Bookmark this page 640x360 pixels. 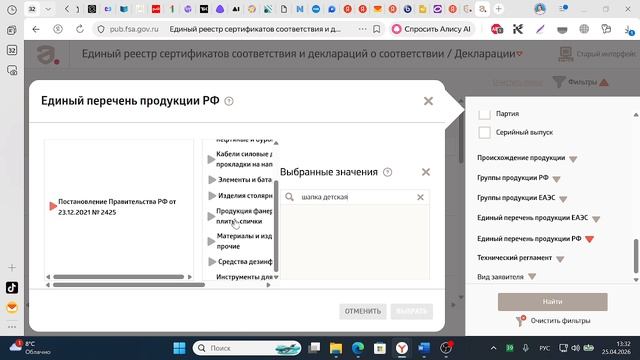(x=377, y=29)
